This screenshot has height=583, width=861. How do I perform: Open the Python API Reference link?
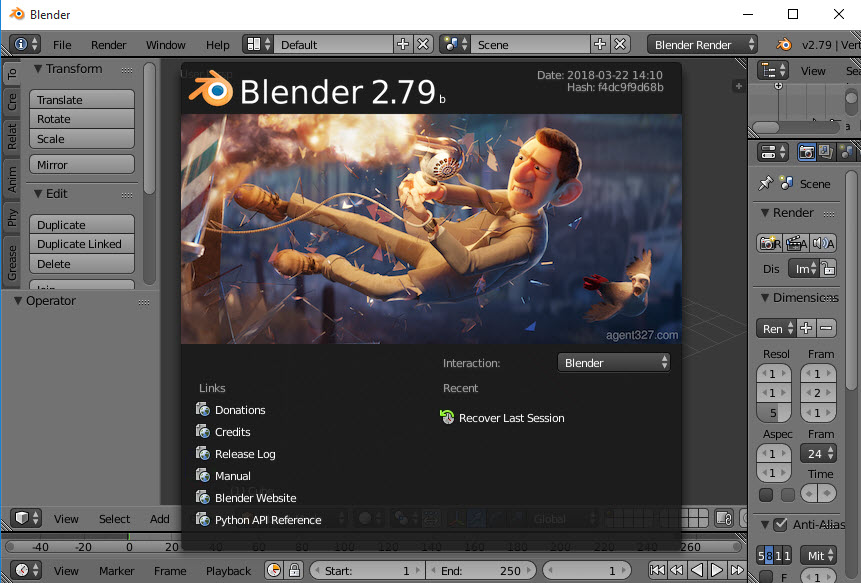[259, 519]
